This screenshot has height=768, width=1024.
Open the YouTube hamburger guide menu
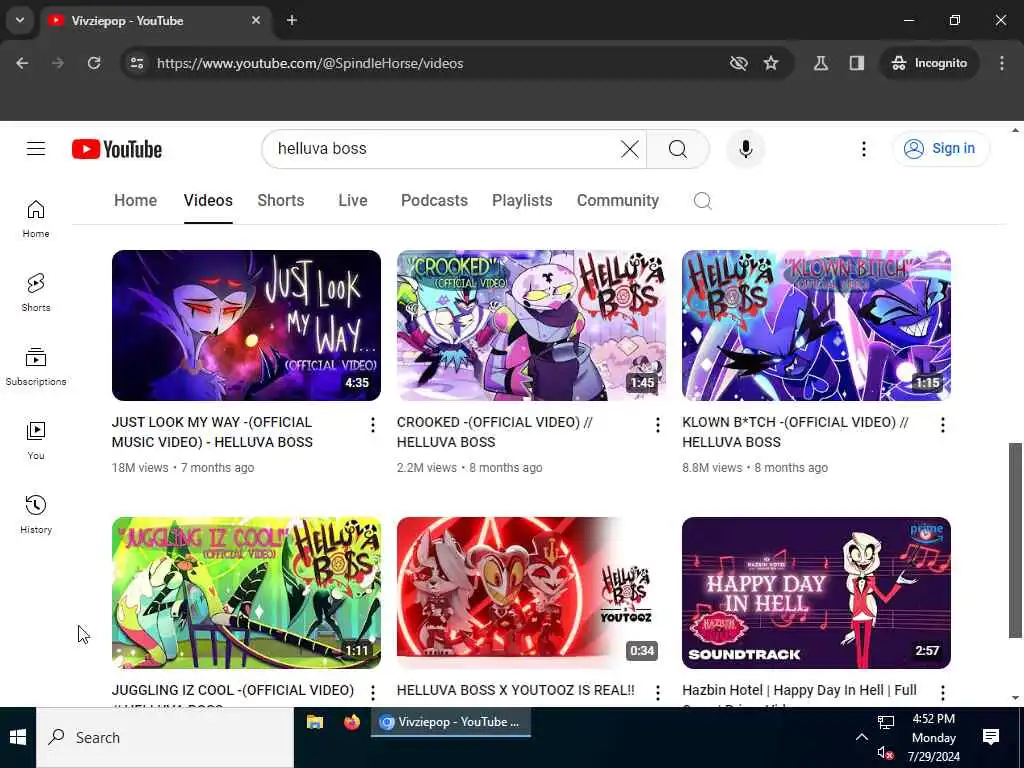(x=36, y=149)
